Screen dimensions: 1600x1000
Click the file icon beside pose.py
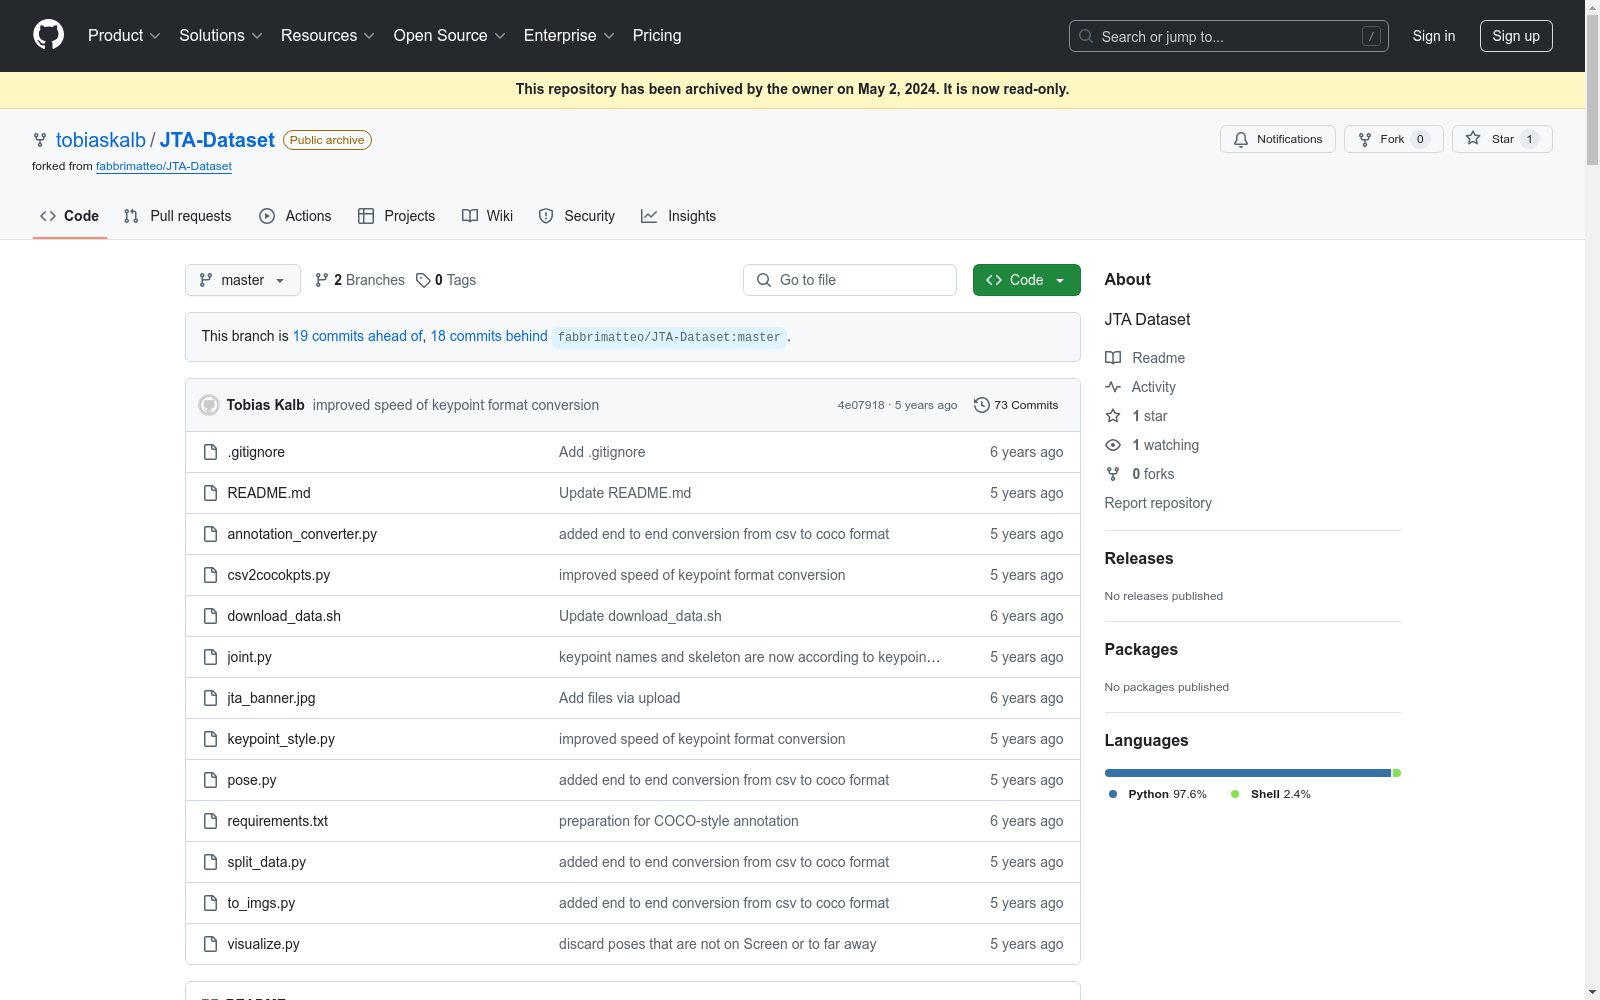tap(210, 780)
